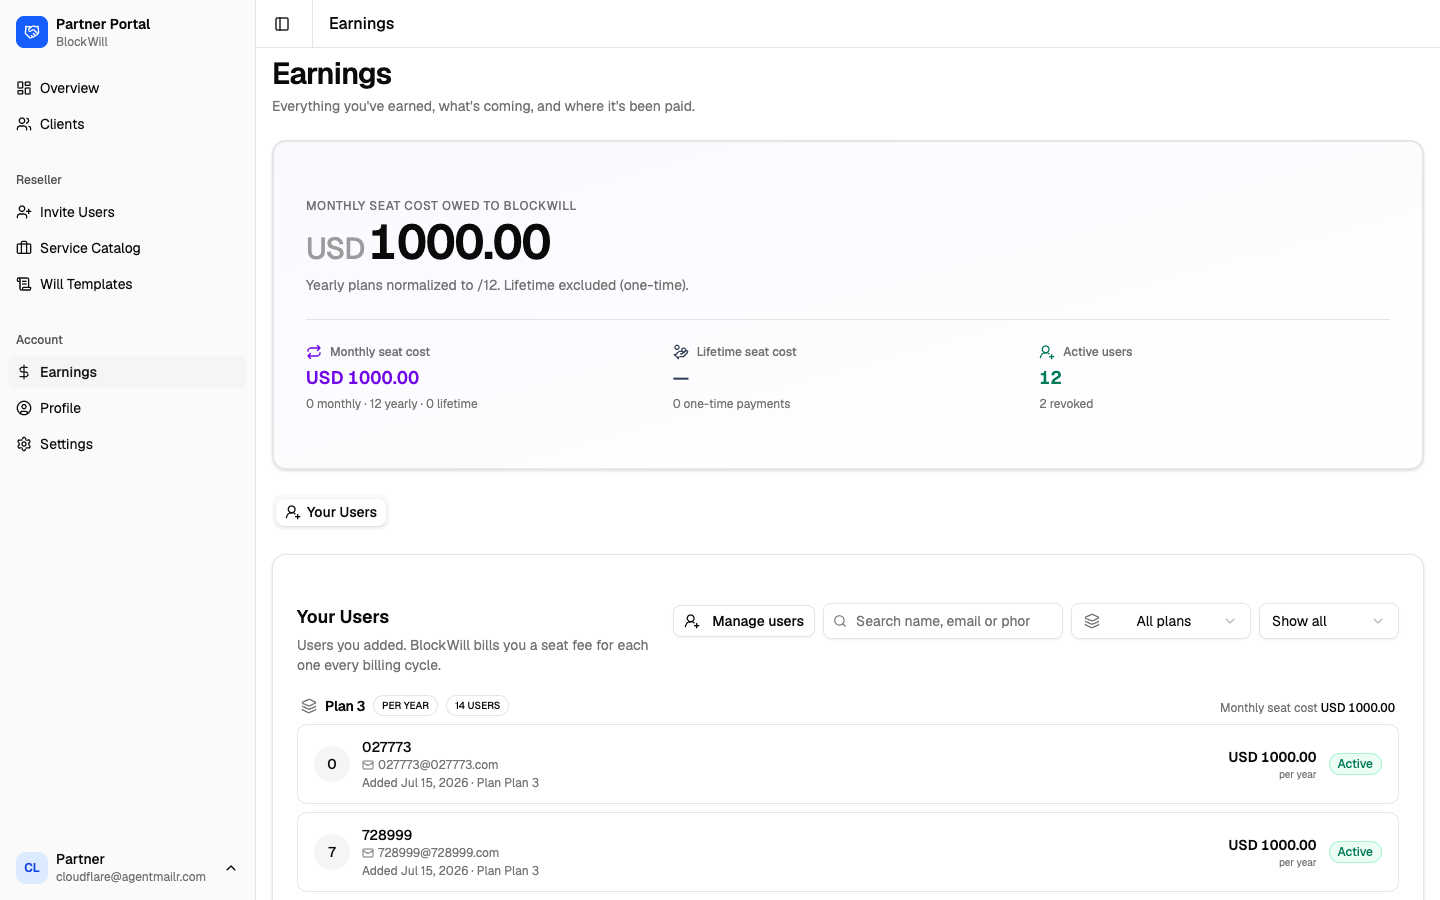Image resolution: width=1440 pixels, height=900 pixels.
Task: Click the Clients people icon
Action: pos(24,124)
